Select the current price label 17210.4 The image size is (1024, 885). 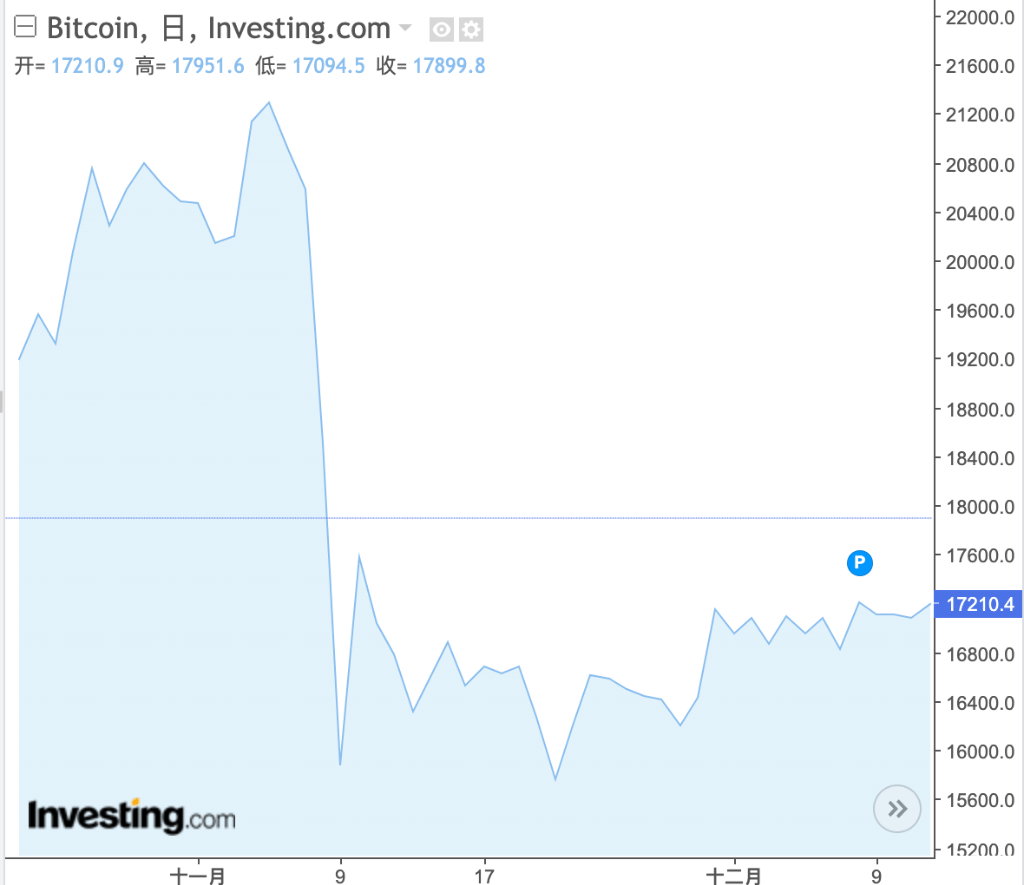[980, 604]
